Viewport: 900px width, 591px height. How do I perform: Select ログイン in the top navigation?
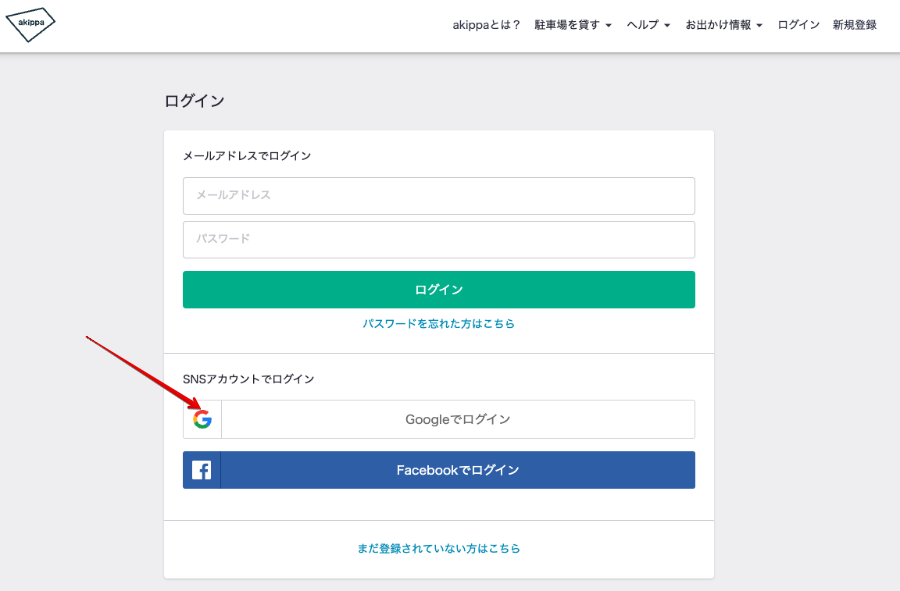pos(798,25)
